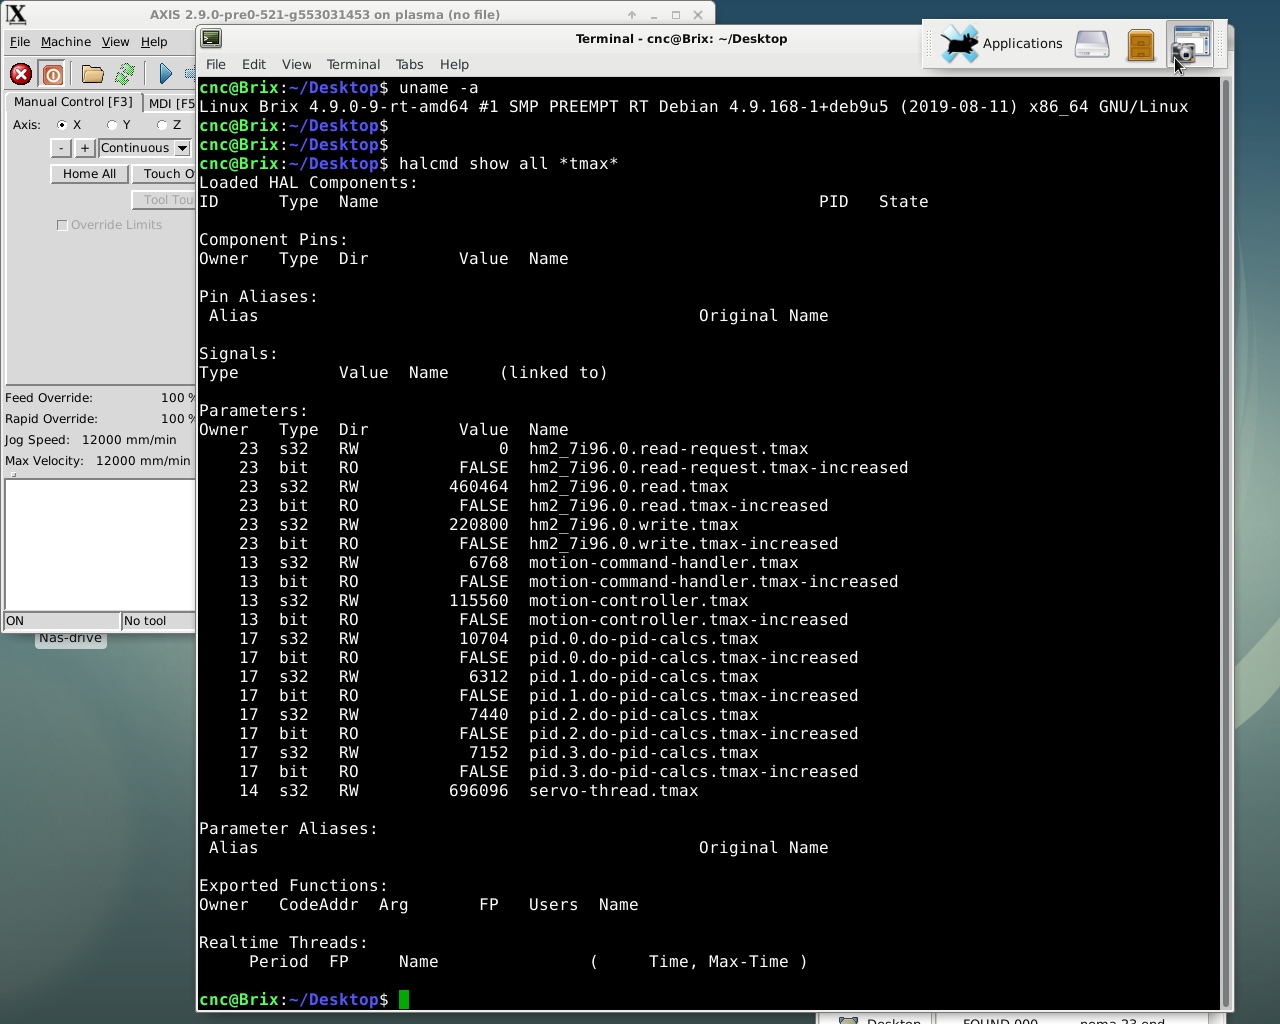
Task: Click the value 460464 in terminal
Action: click(479, 487)
